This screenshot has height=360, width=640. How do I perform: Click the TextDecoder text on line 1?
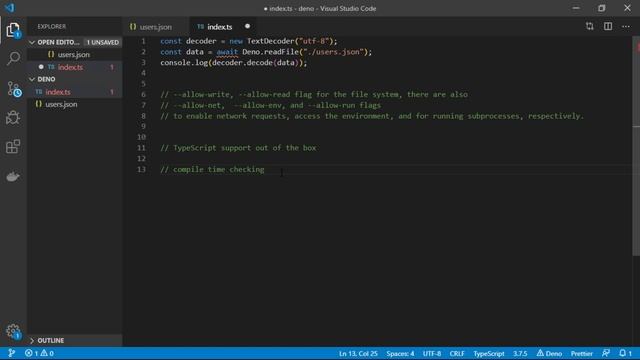[x=270, y=41]
